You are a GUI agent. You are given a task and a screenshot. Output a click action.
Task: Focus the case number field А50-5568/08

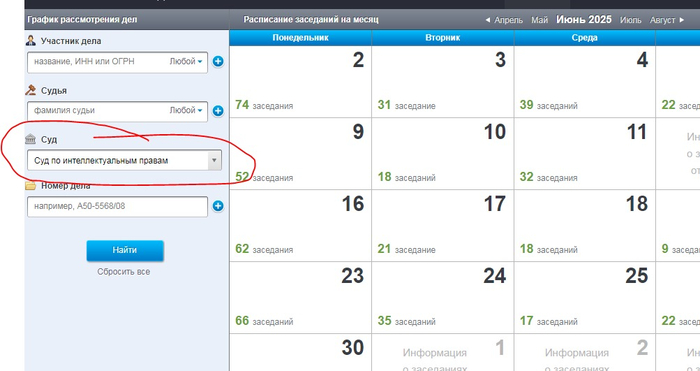117,206
